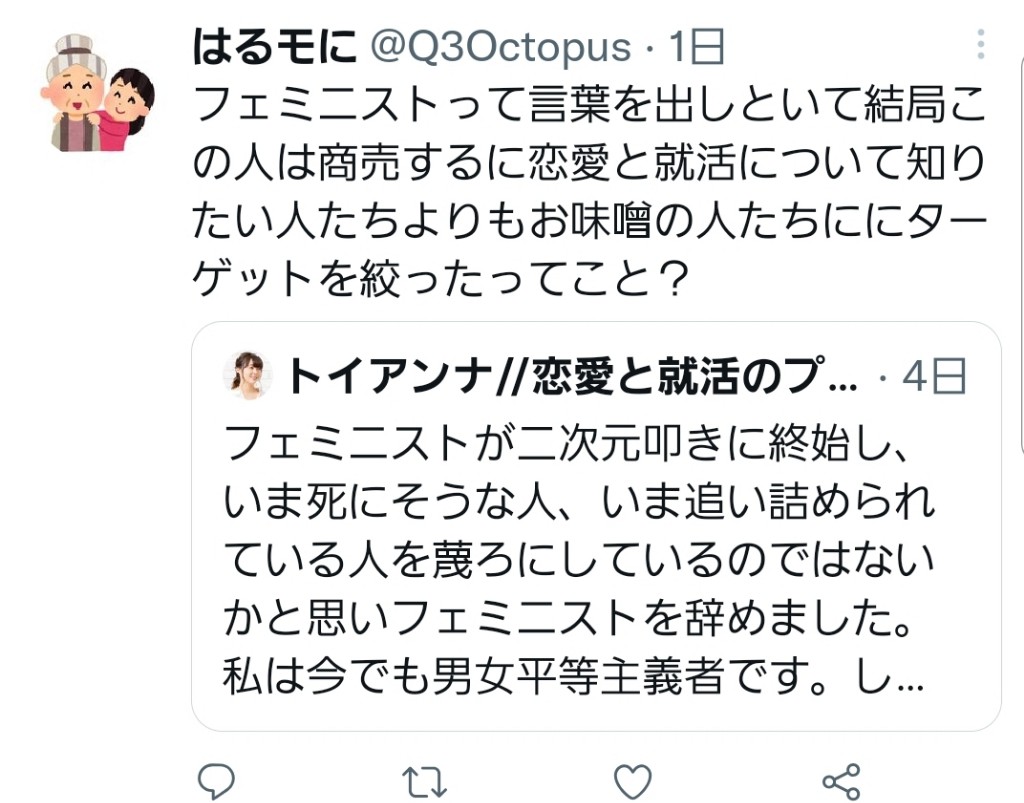Tap the line ゲットを絞ったってこと？
The image size is (1024, 803).
[441, 279]
